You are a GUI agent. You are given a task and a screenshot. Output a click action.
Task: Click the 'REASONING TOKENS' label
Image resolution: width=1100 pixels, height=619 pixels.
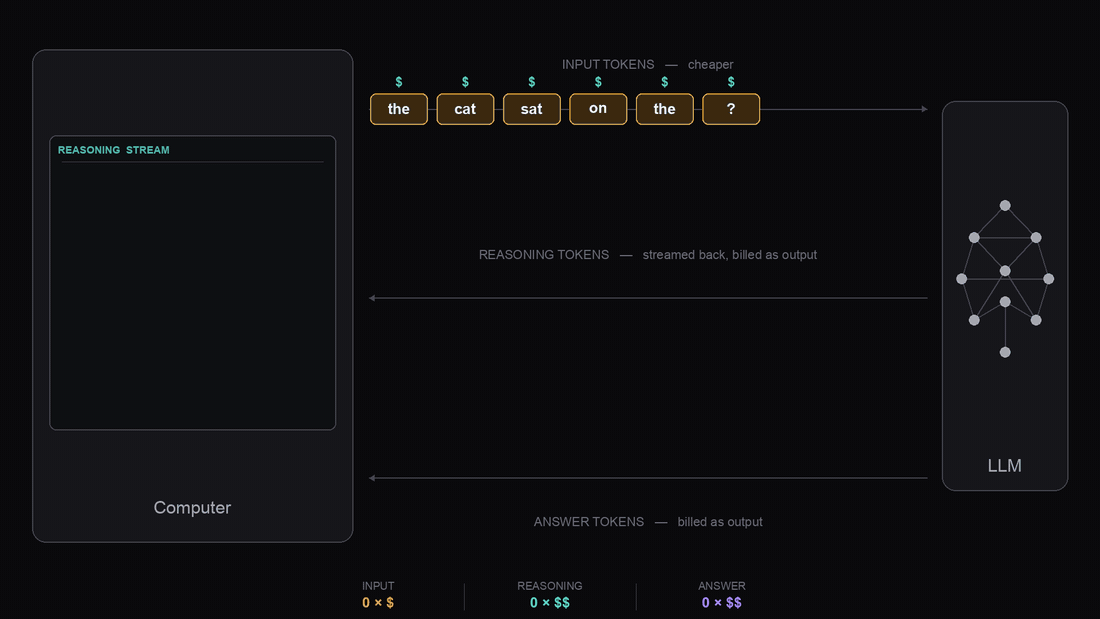point(544,255)
